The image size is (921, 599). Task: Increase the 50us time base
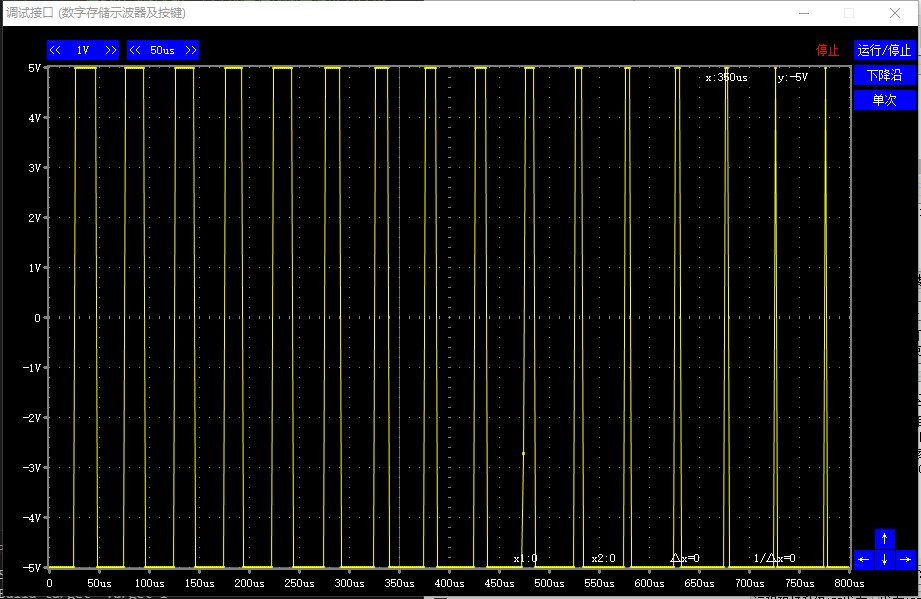190,50
